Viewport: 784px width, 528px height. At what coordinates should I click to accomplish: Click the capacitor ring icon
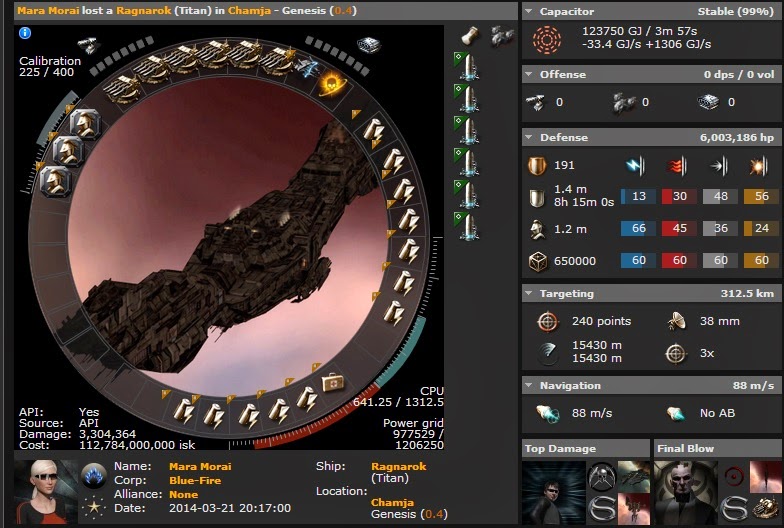(x=546, y=39)
